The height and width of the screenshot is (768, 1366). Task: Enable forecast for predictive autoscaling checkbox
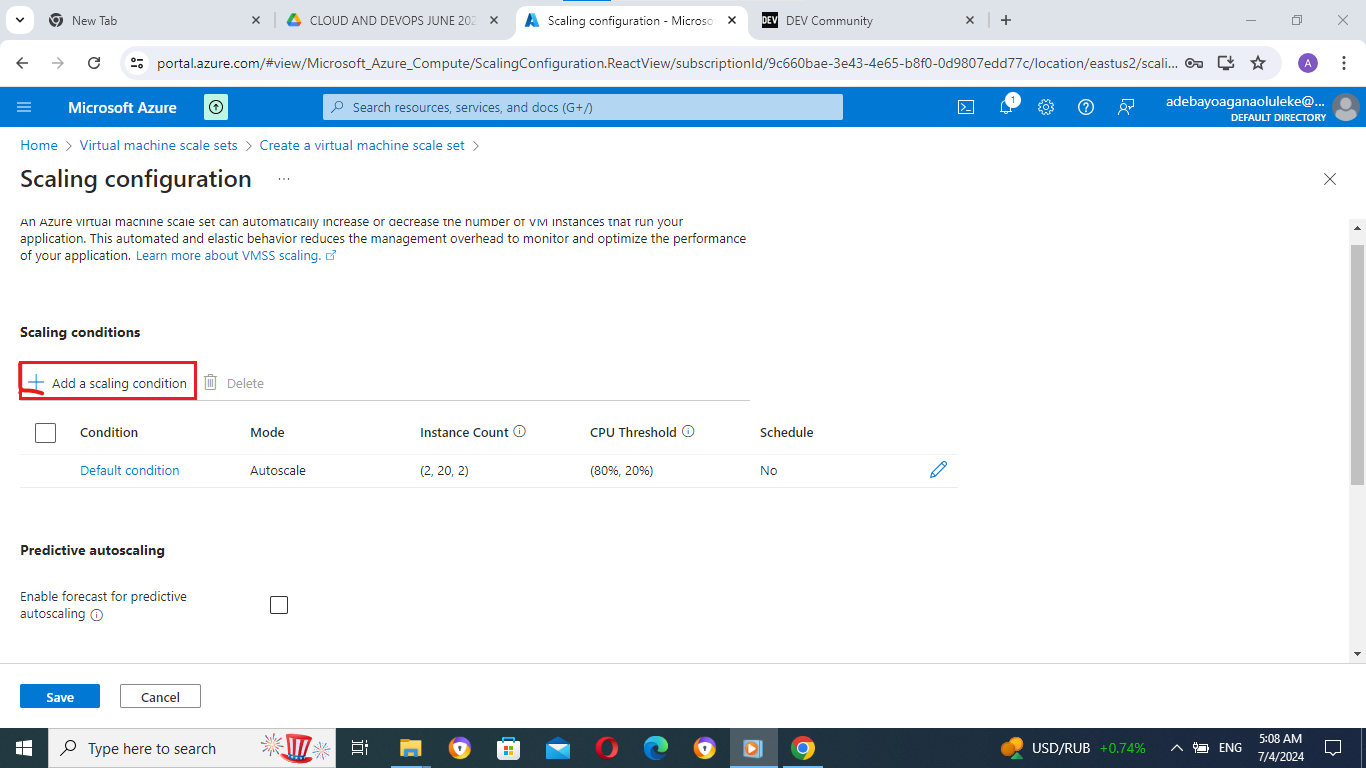[x=279, y=605]
